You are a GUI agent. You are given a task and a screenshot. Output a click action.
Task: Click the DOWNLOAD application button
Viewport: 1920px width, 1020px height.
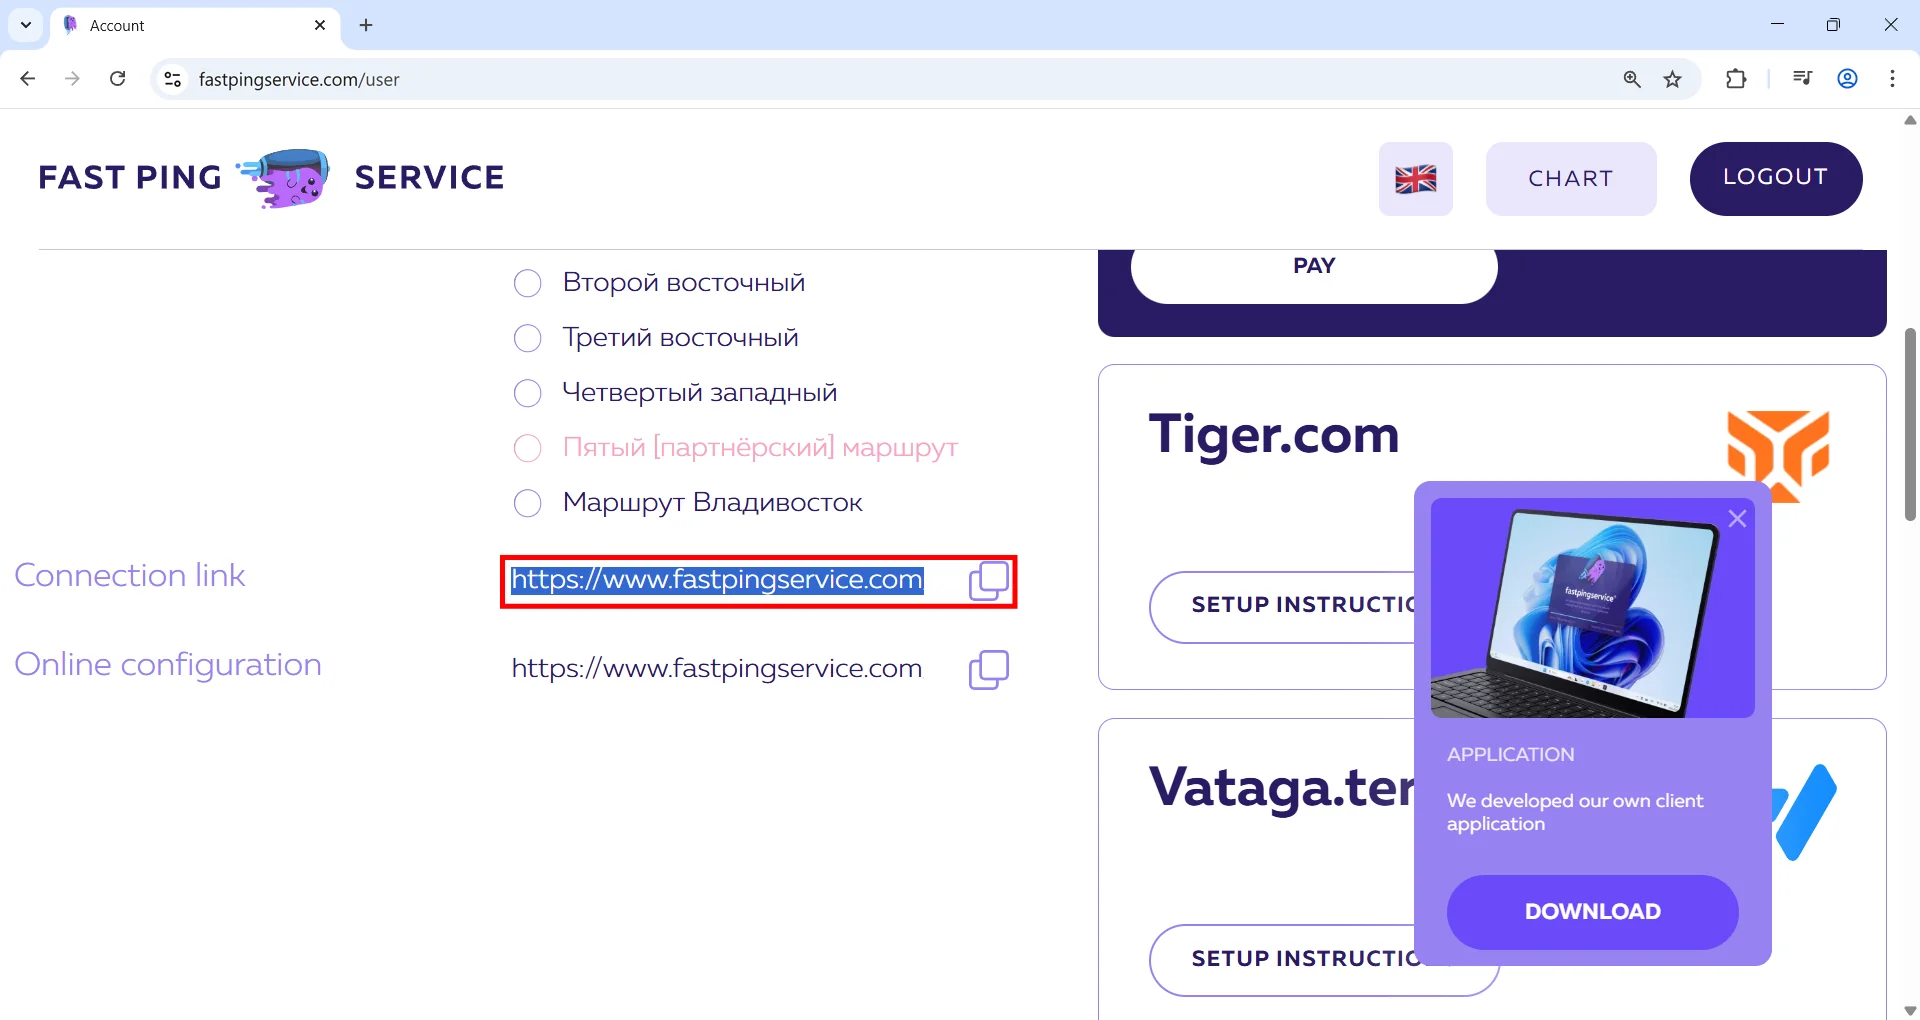pyautogui.click(x=1592, y=912)
